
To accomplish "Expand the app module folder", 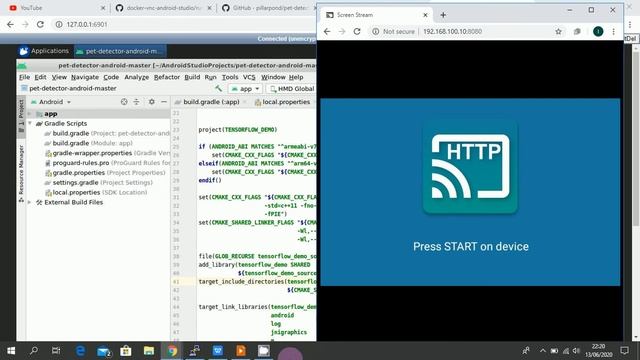I will [x=29, y=114].
